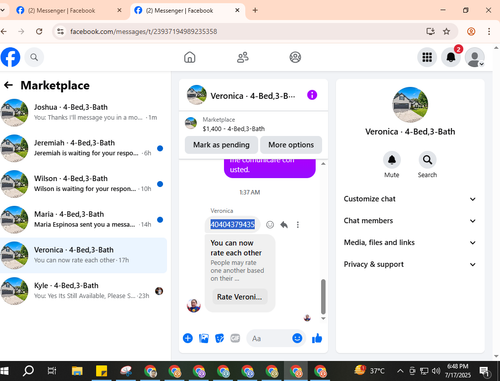Viewport: 500px width, 381px height.
Task: Click More options button
Action: pos(291,145)
